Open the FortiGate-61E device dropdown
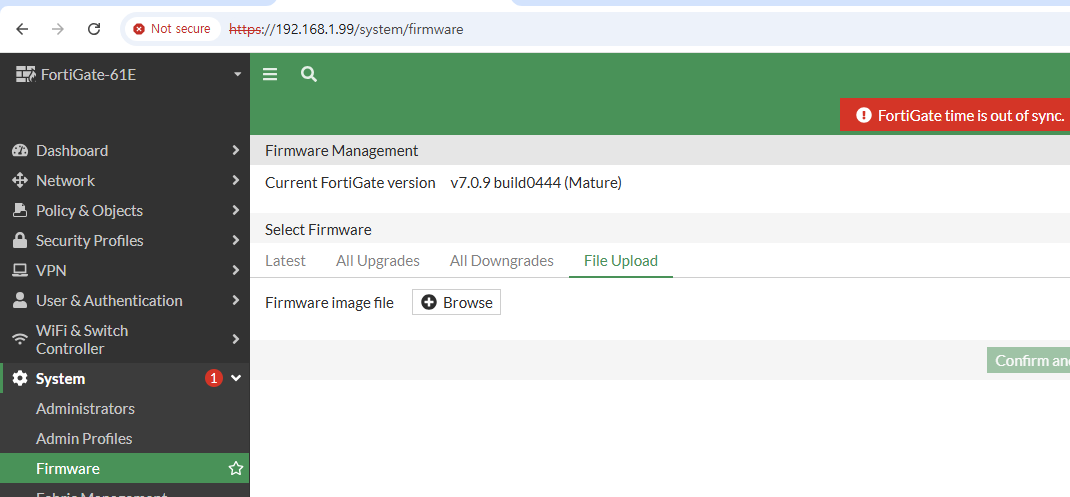This screenshot has width=1070, height=497. pyautogui.click(x=237, y=74)
